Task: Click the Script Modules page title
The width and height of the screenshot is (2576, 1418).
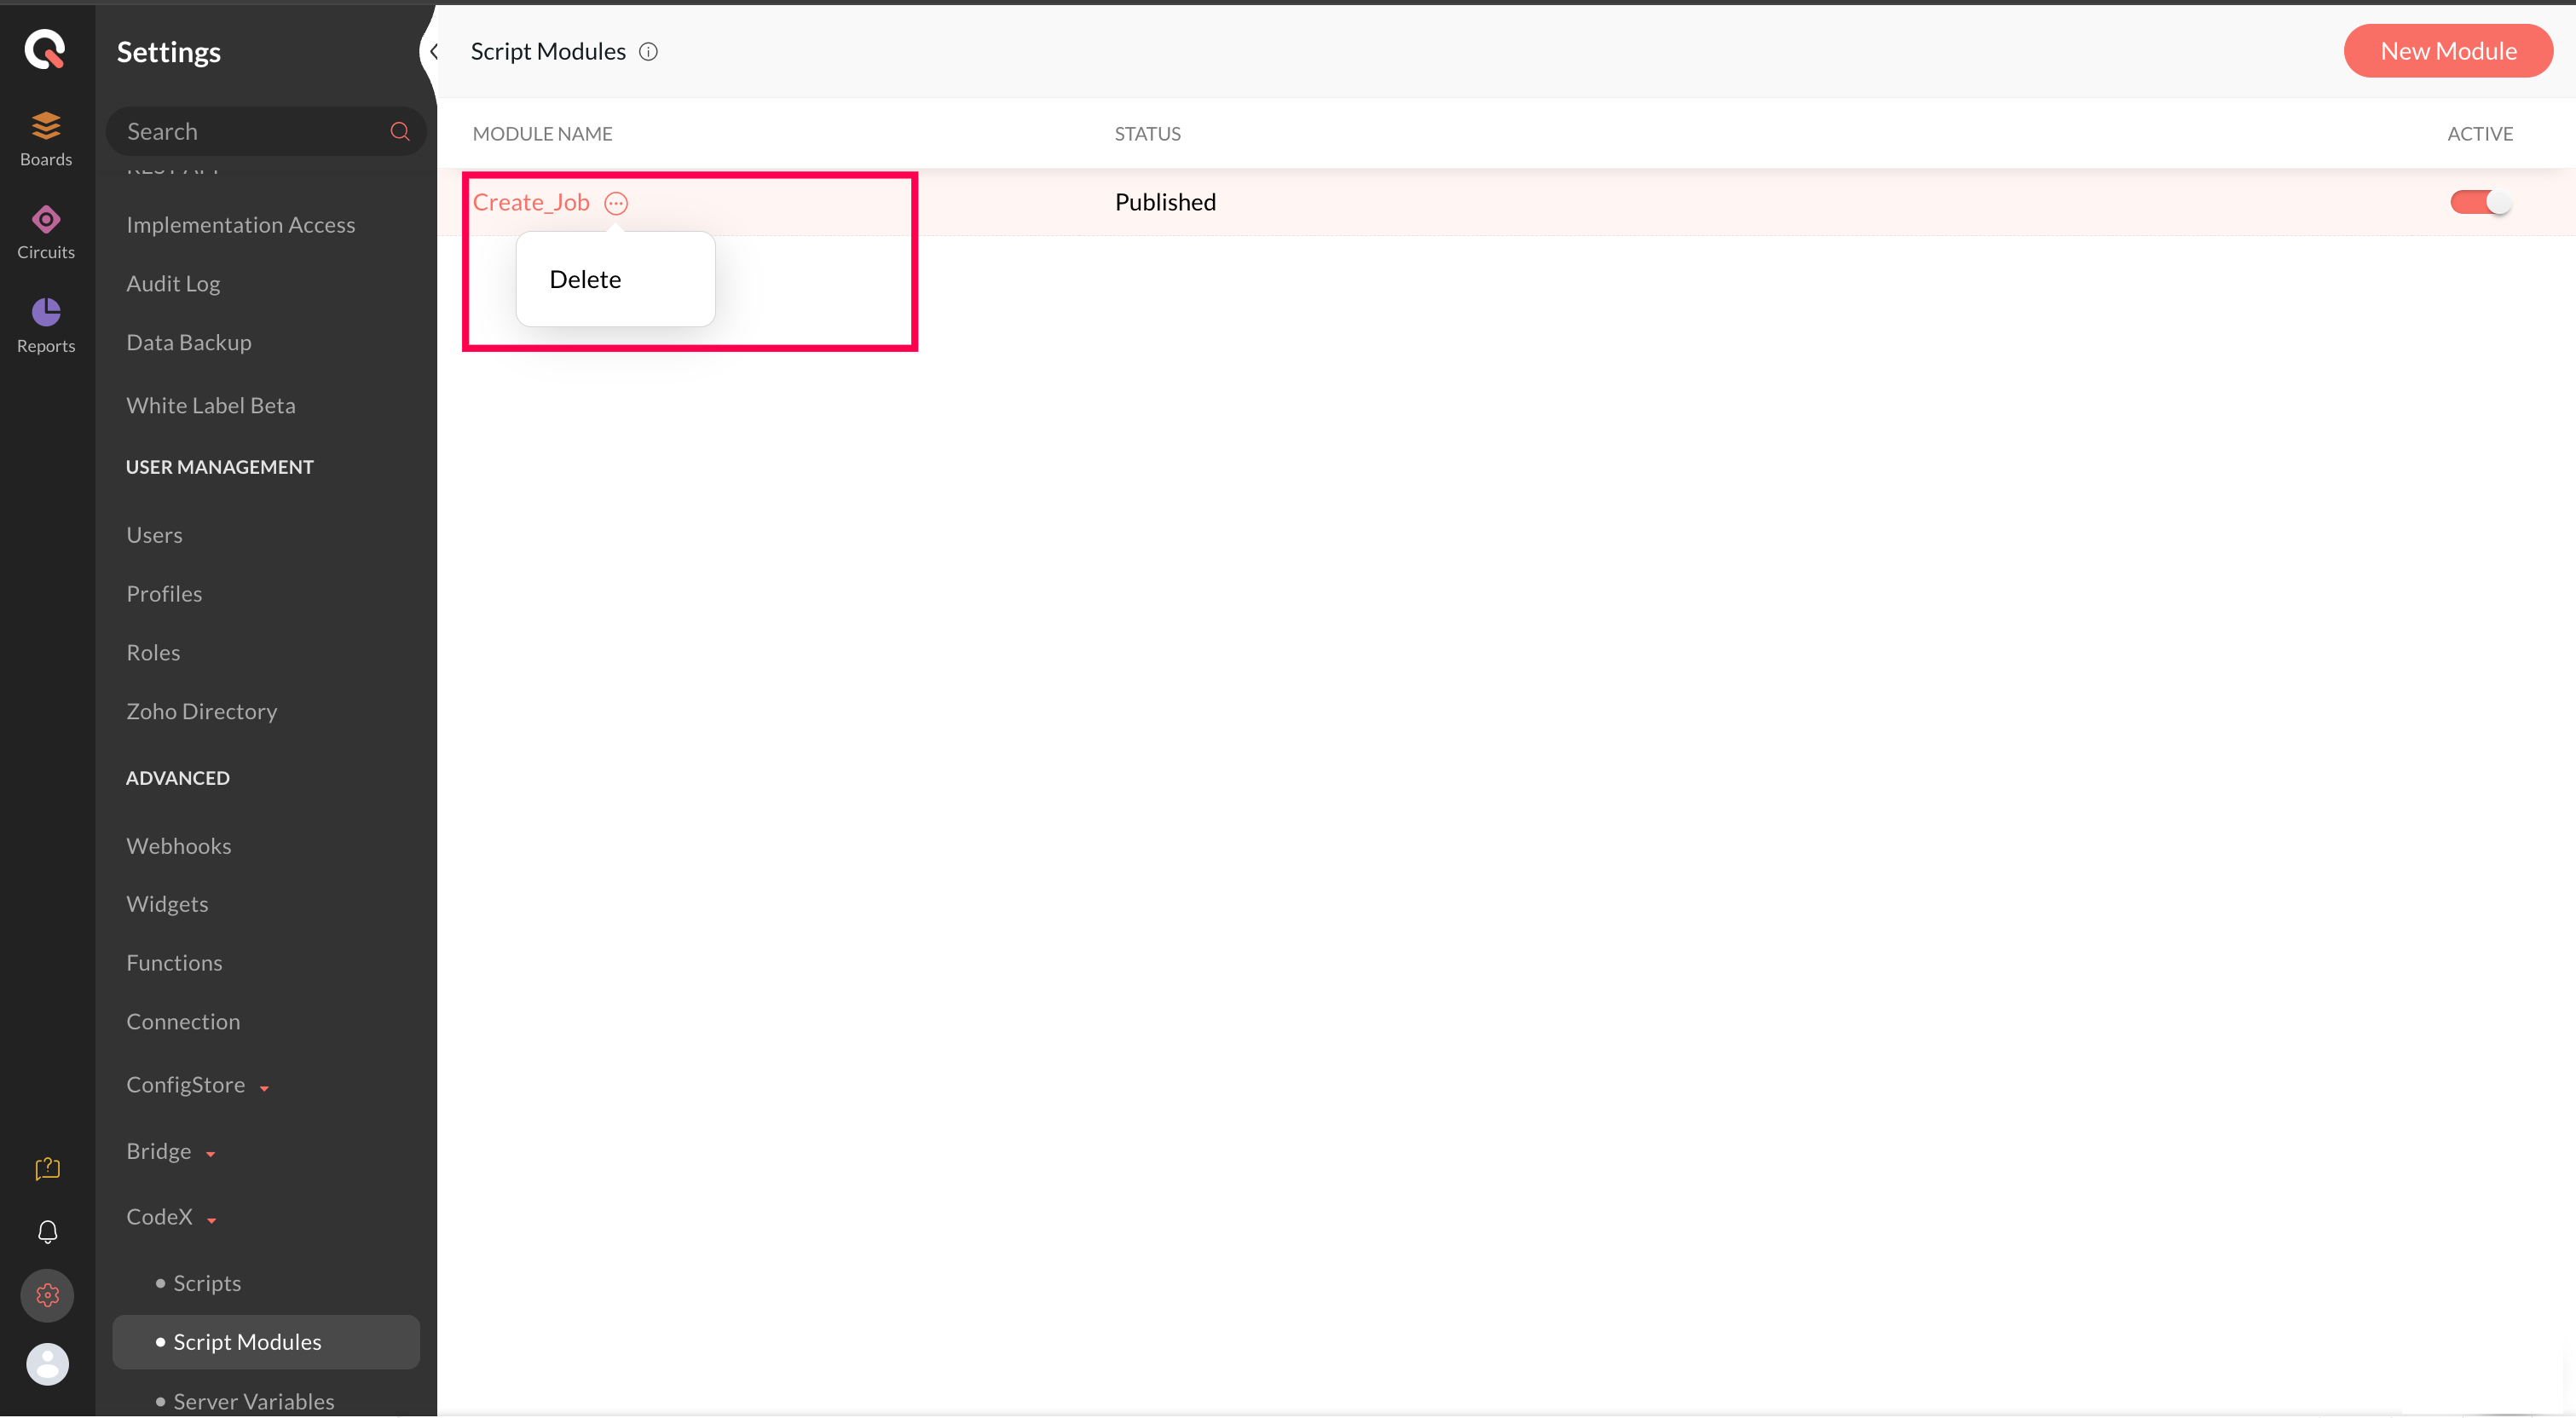Action: point(548,52)
